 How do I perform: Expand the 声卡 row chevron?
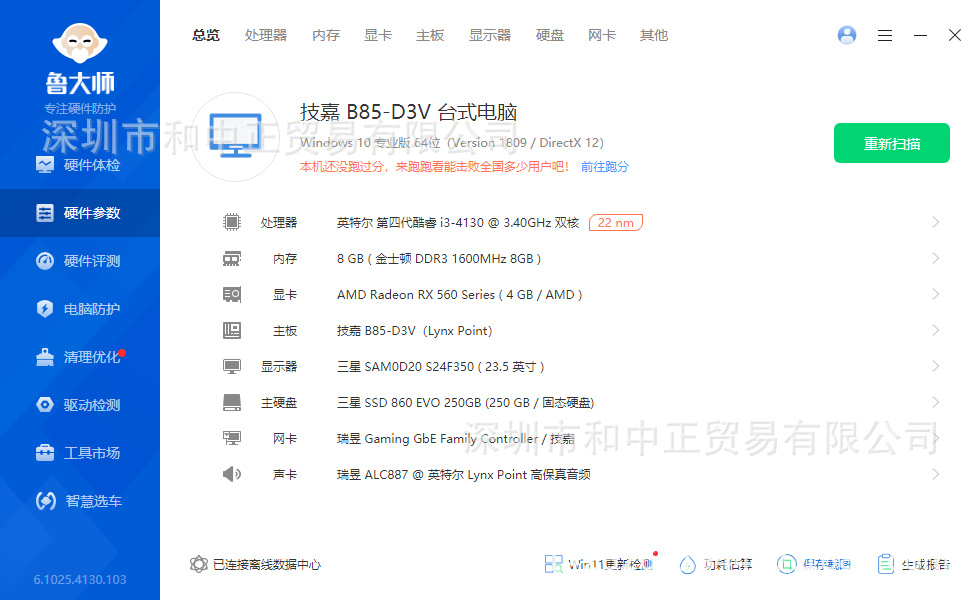coord(936,474)
